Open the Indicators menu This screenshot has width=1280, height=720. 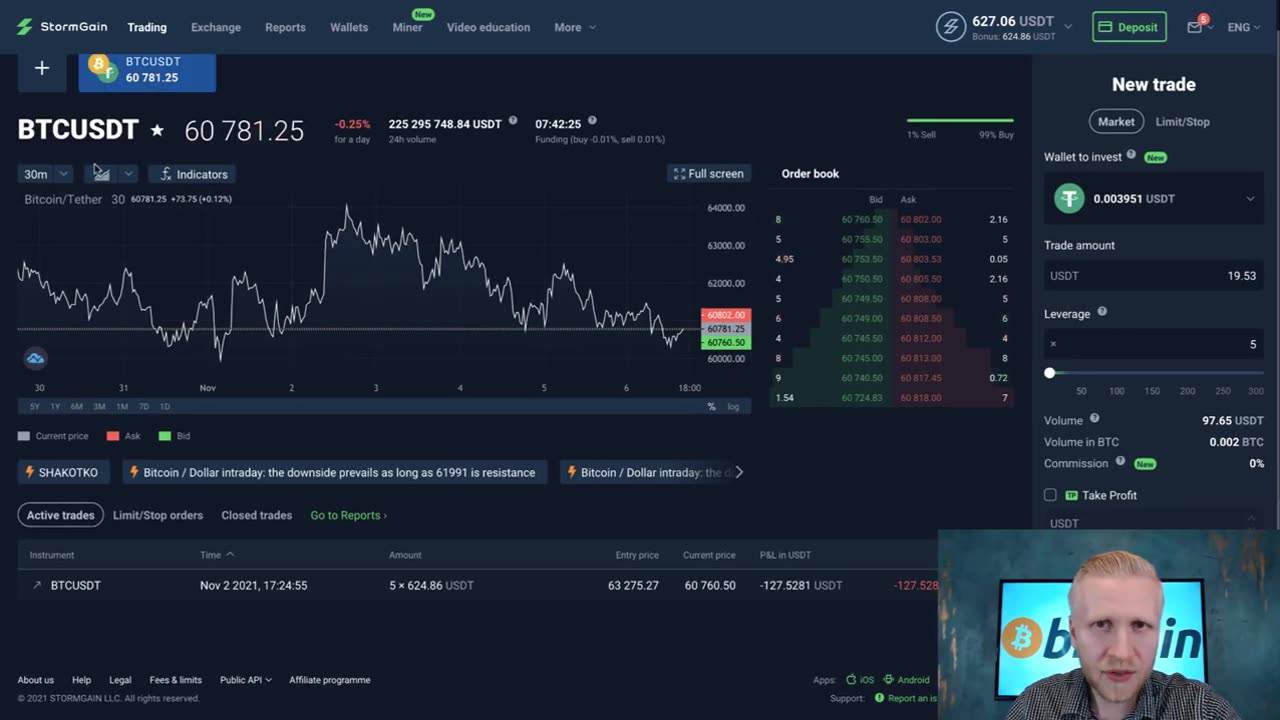point(192,174)
